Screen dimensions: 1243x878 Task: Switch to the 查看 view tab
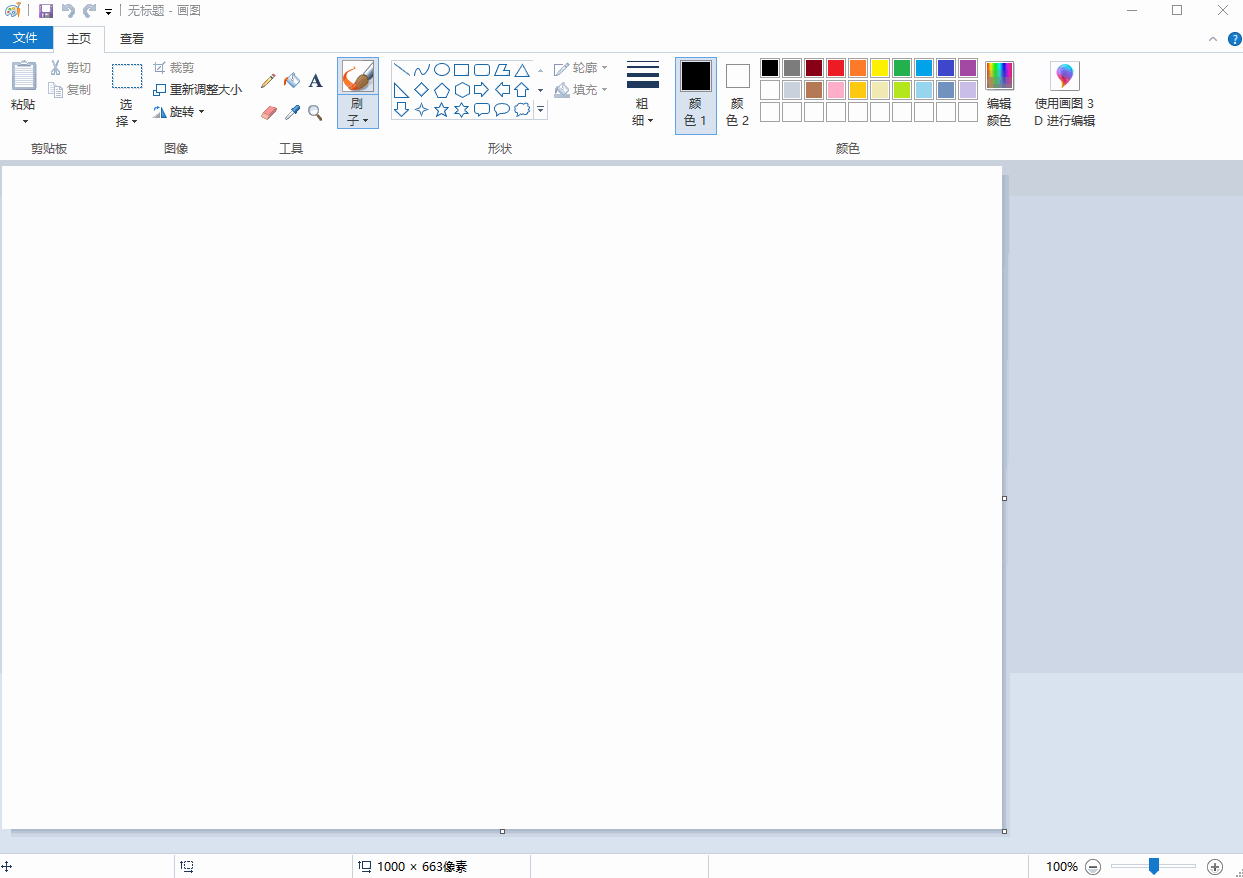pos(132,39)
